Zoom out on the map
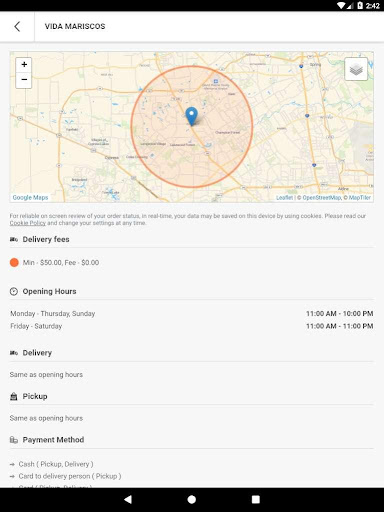Screen dimensions: 384x512 tap(24, 80)
